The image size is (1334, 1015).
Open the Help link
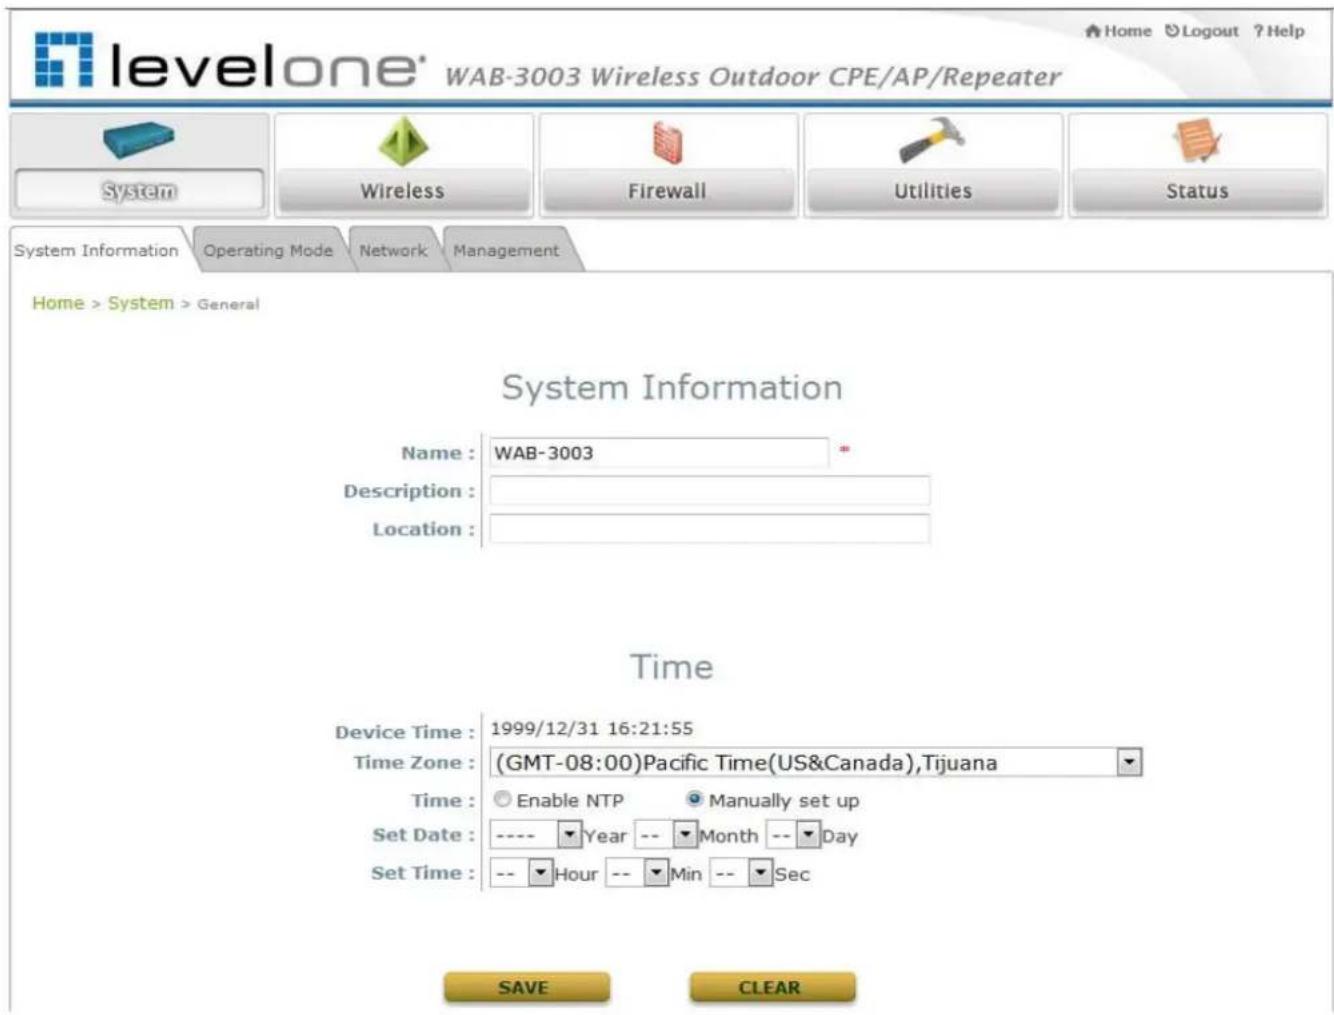point(1279,31)
